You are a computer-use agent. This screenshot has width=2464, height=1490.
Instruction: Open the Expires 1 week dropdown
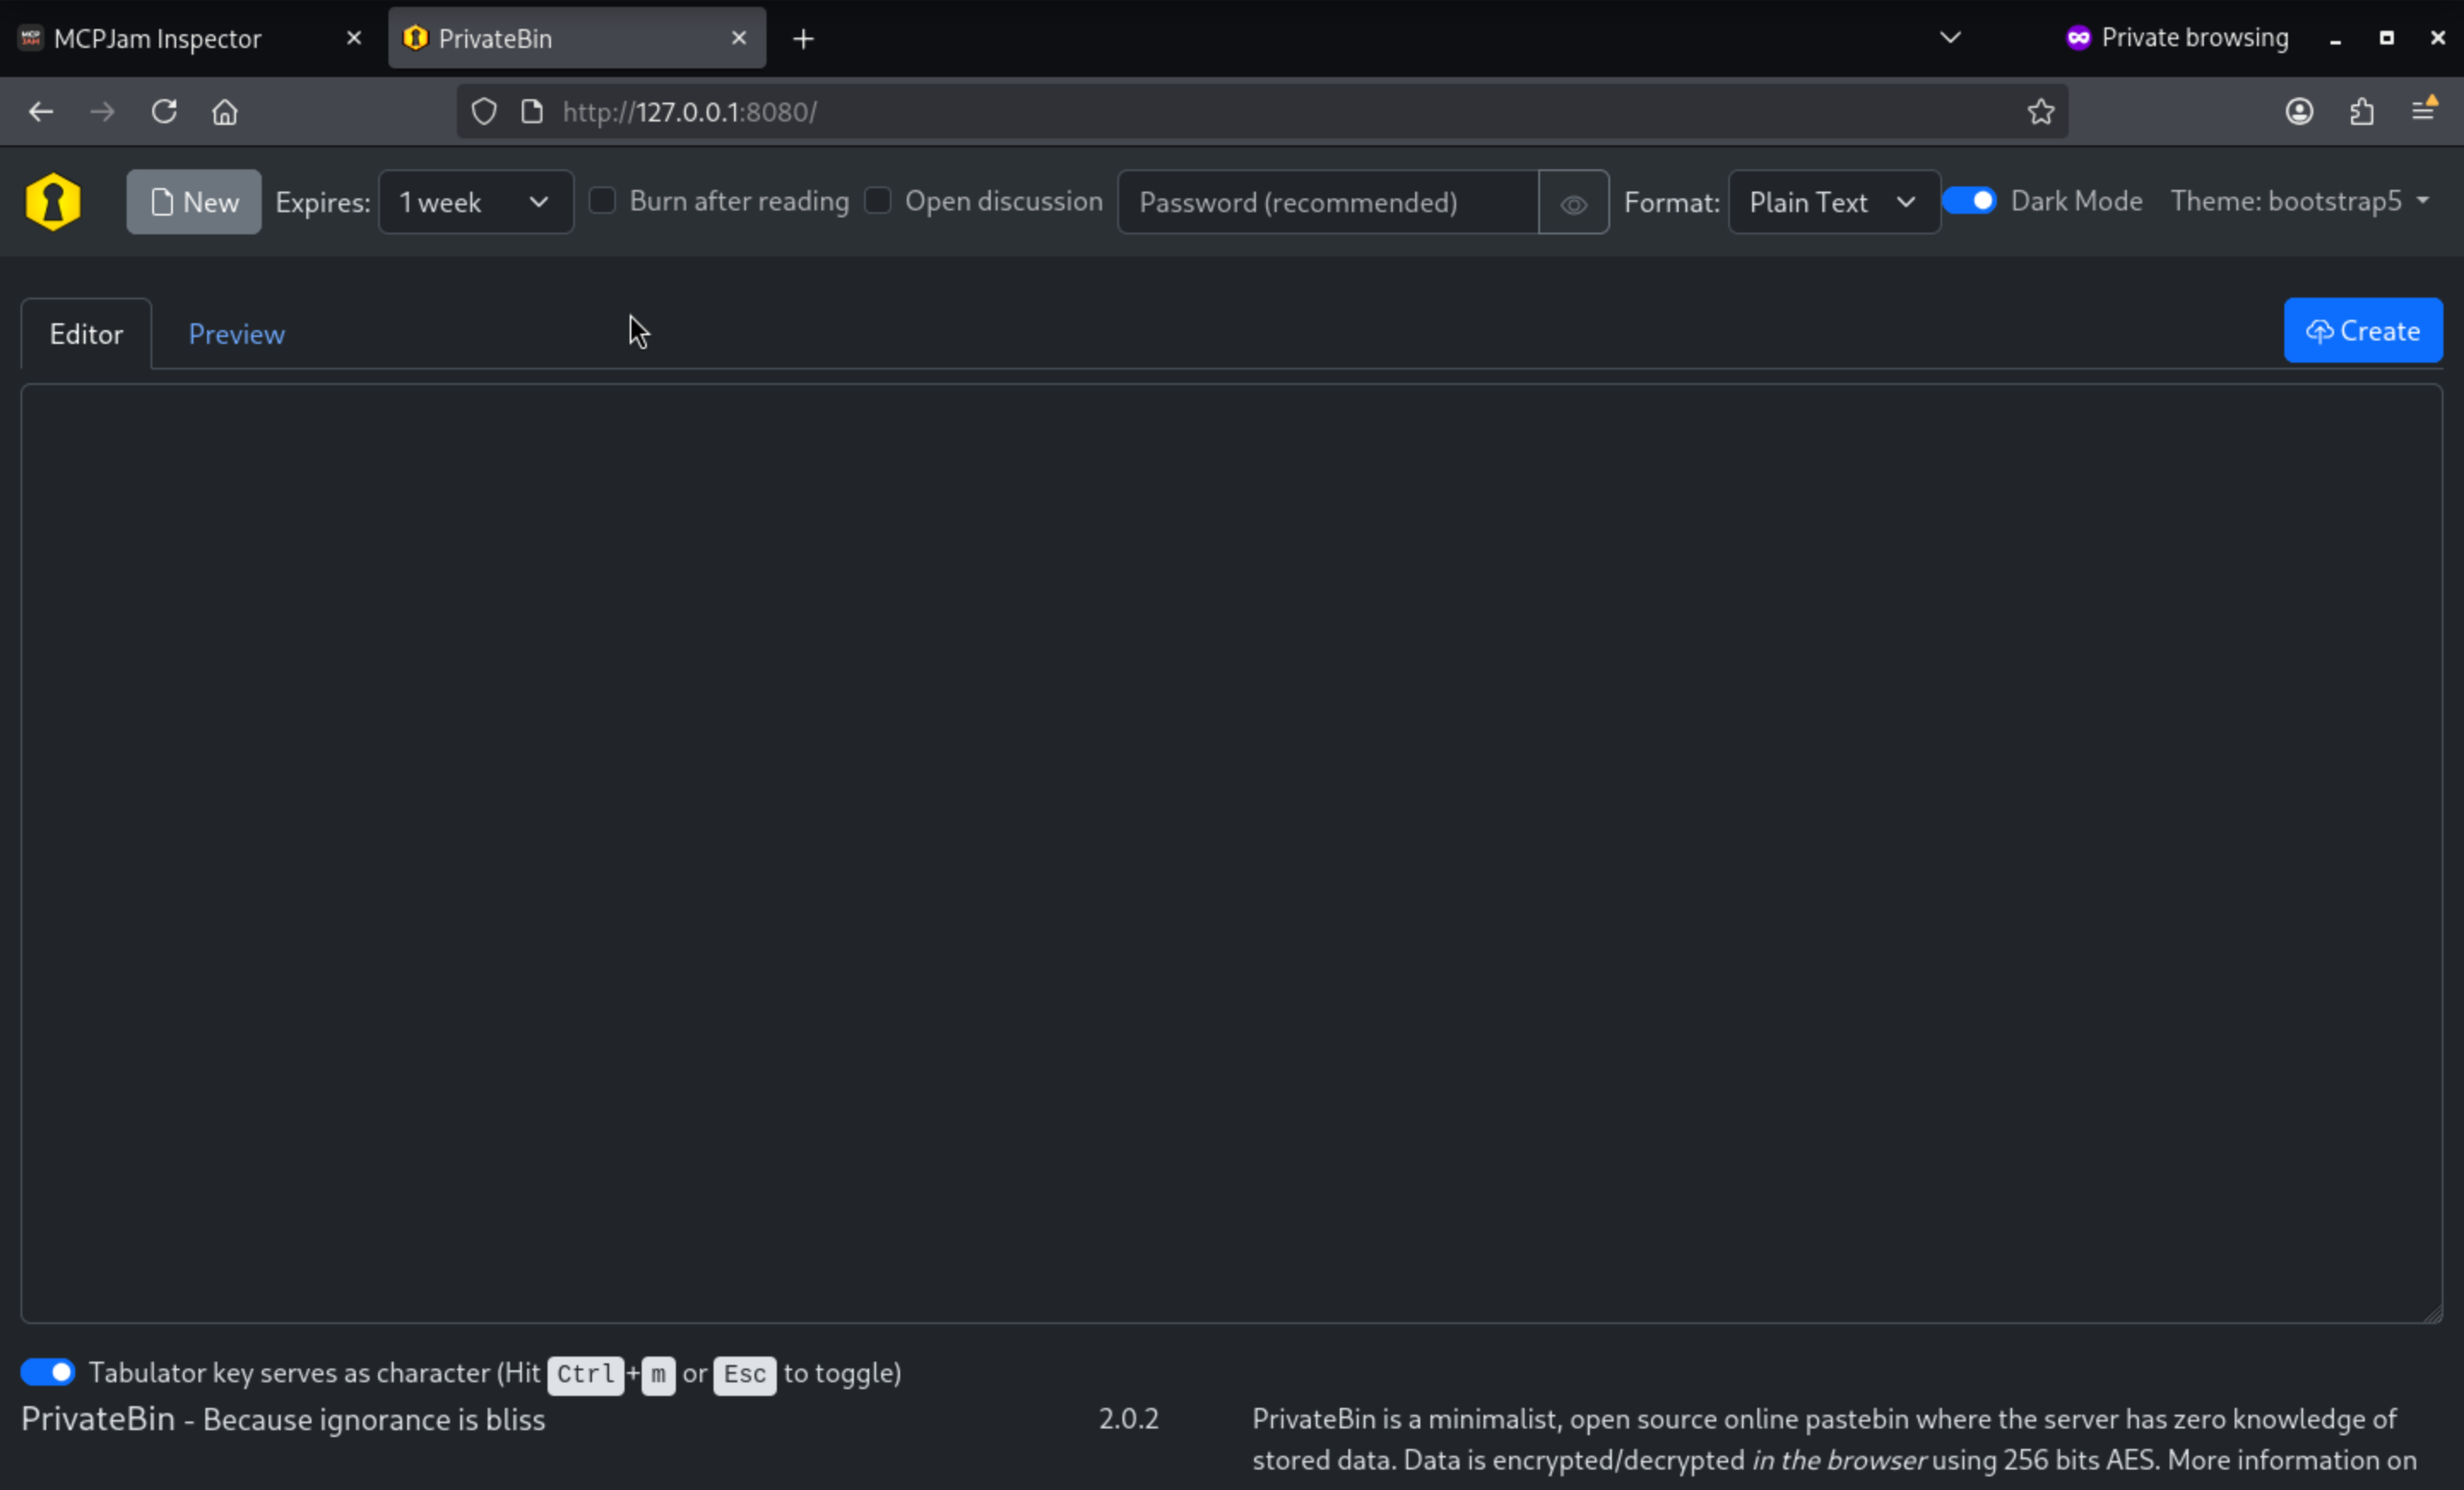476,203
